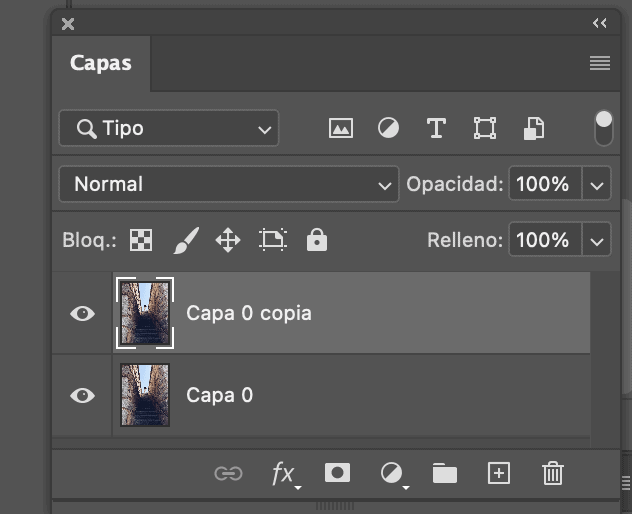
Task: Filter for adjustment layers icon
Action: click(388, 128)
